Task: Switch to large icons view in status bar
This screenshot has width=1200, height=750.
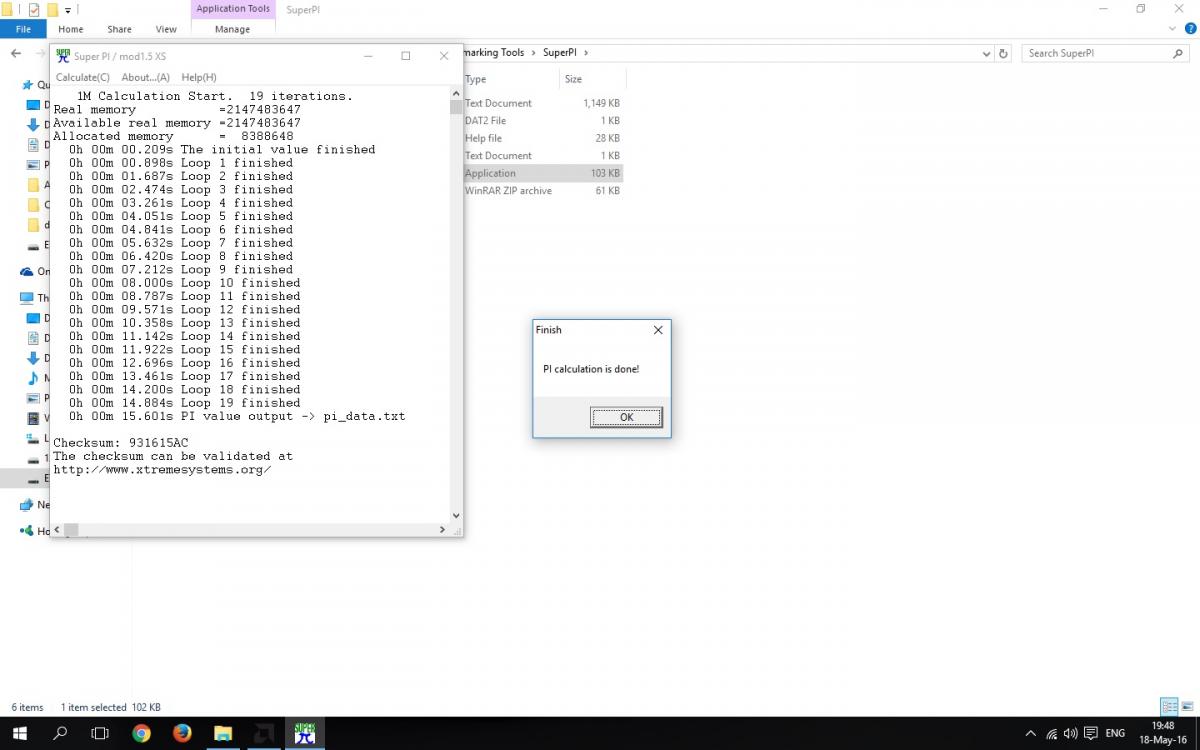Action: [1187, 707]
